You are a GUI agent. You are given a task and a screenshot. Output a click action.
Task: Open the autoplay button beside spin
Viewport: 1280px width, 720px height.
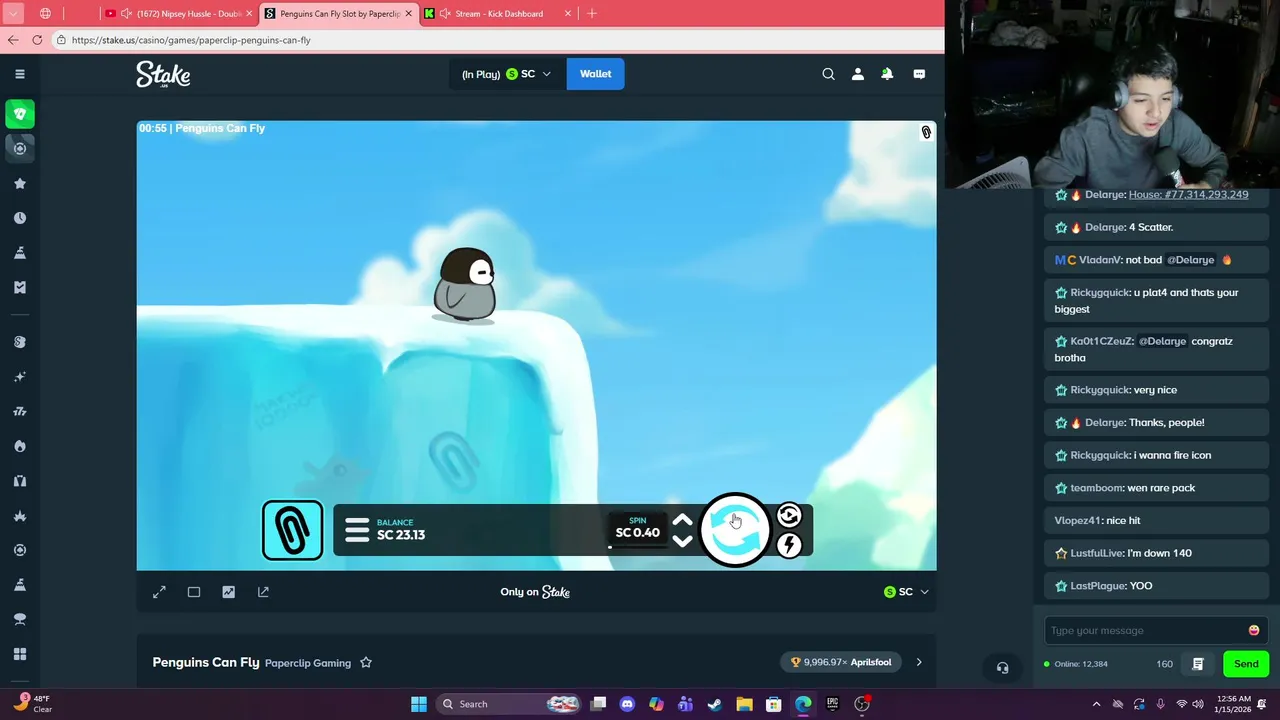click(789, 515)
